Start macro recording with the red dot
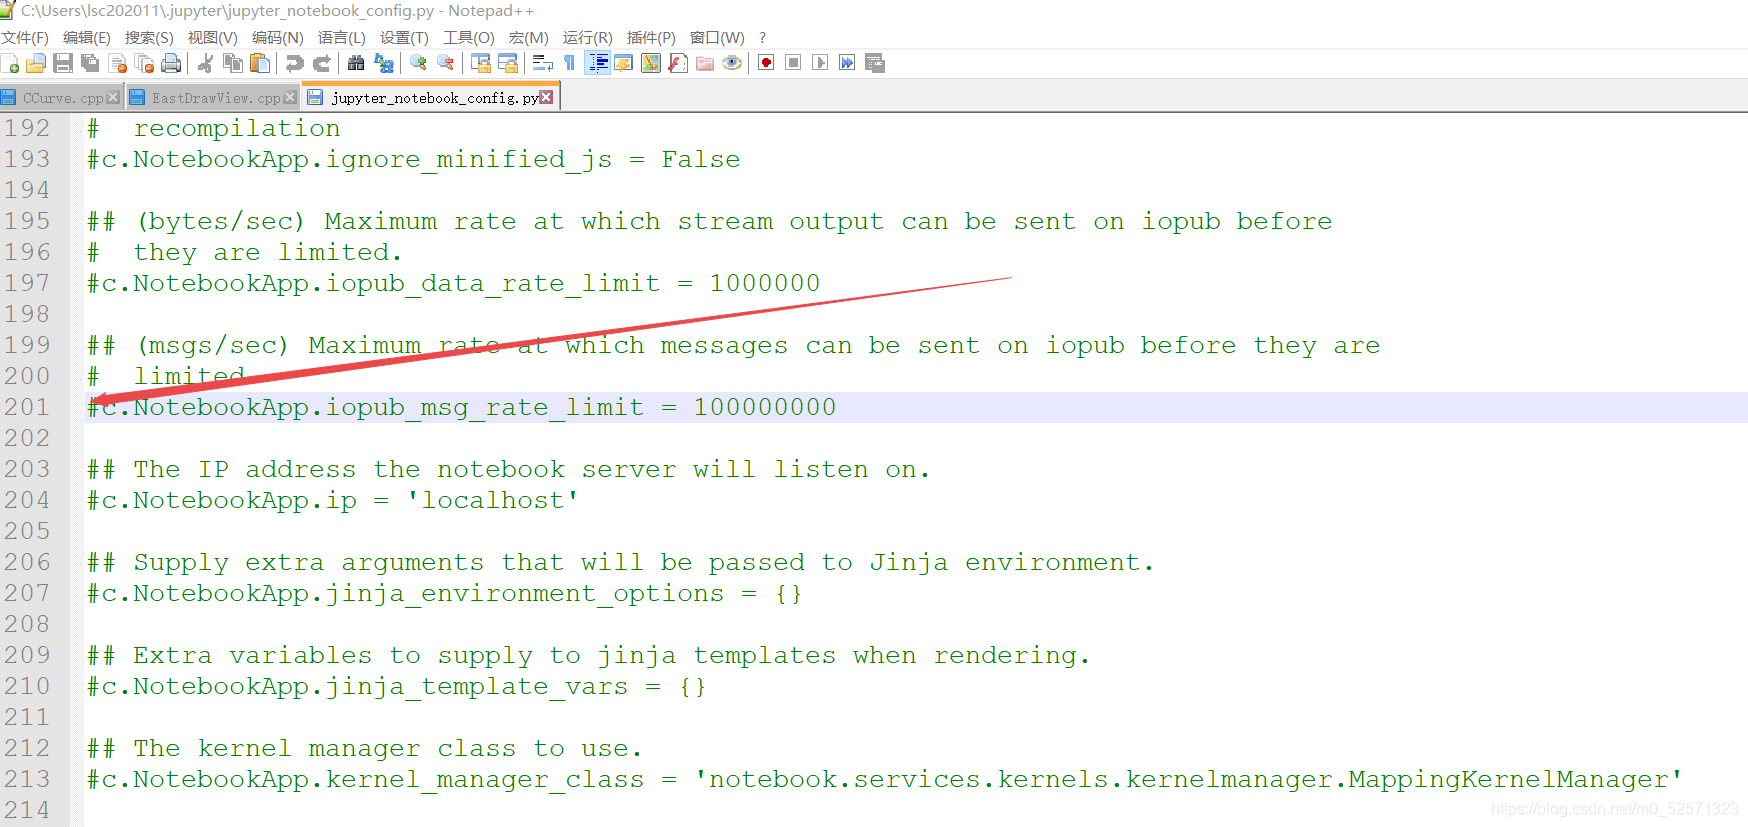 tap(766, 63)
